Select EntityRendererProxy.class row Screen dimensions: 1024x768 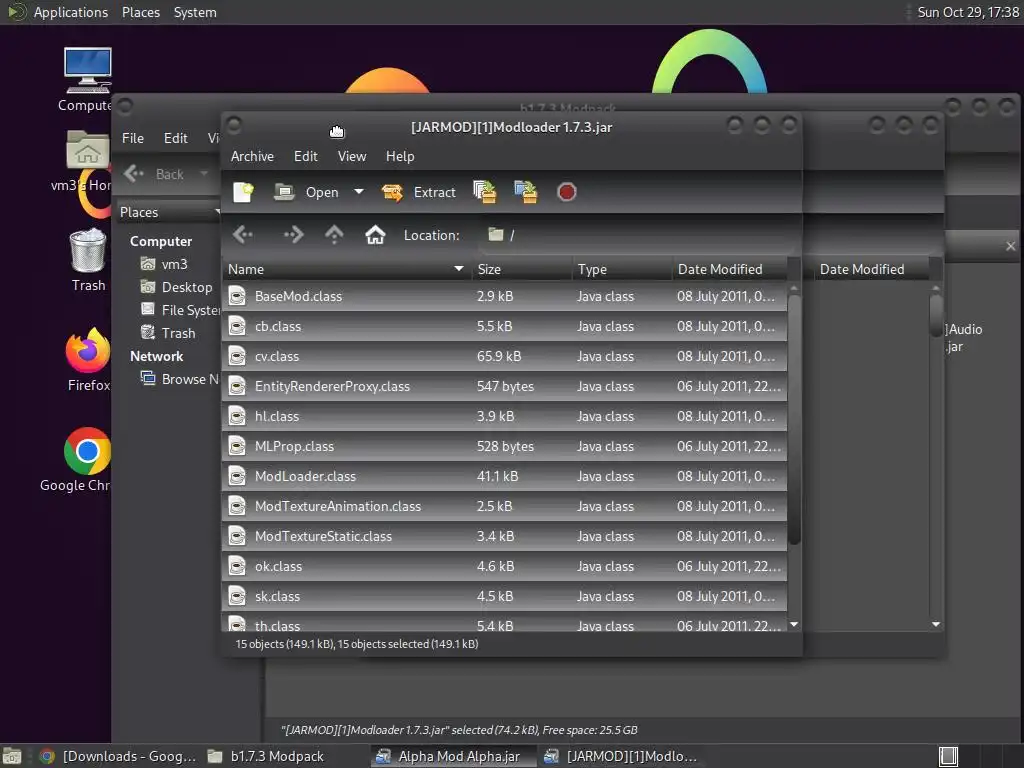(504, 387)
